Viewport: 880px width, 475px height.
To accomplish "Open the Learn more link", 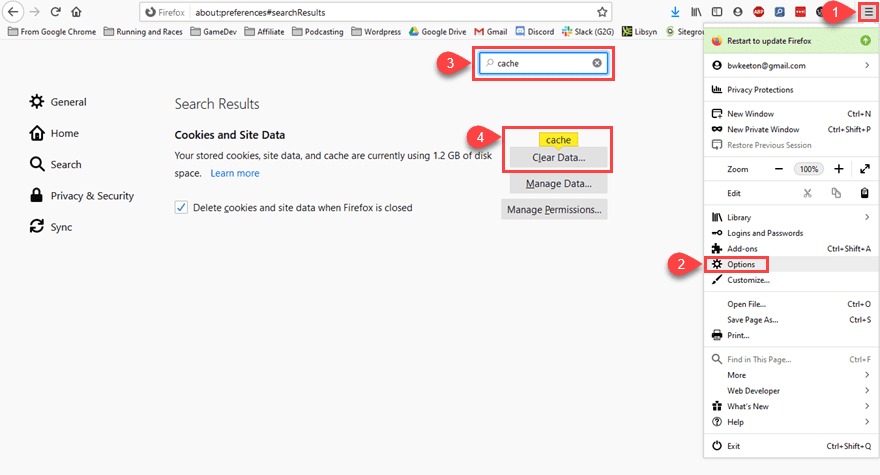I will click(x=235, y=173).
